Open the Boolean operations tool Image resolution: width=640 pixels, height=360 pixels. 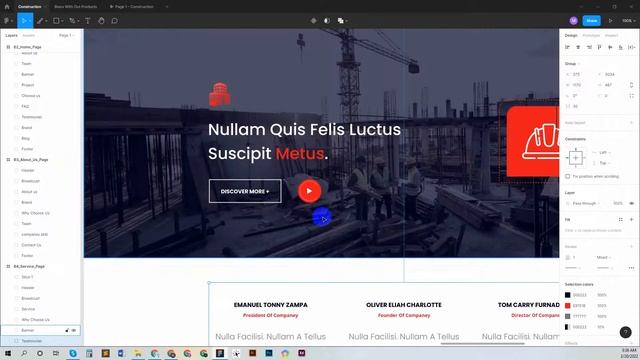point(341,20)
